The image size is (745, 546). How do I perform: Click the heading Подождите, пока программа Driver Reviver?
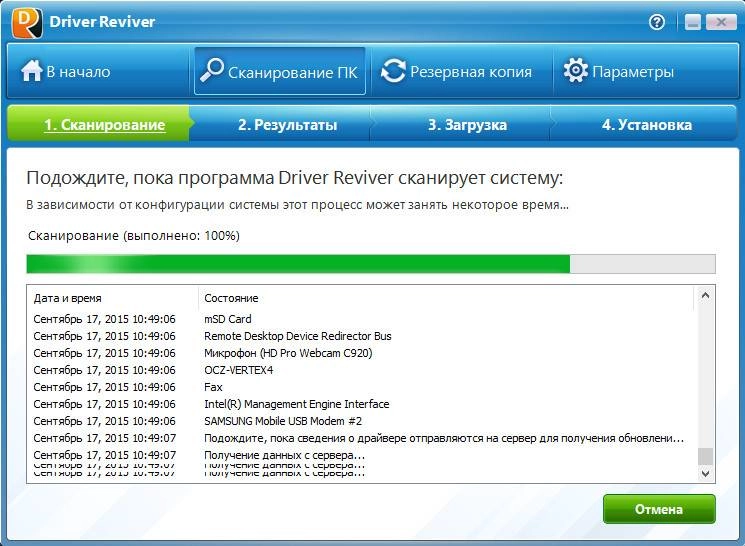[x=295, y=178]
